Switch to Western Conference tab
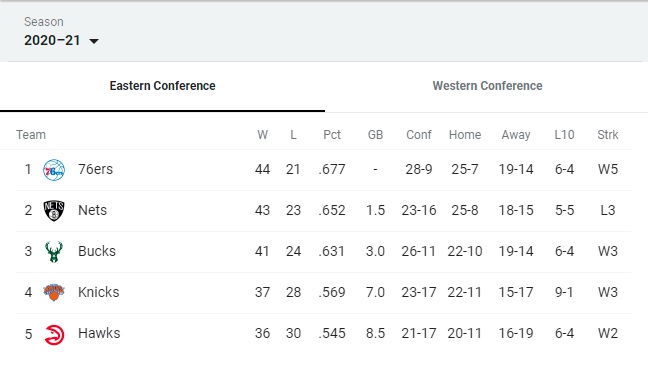Screen dimensions: 648x372 [x=487, y=86]
